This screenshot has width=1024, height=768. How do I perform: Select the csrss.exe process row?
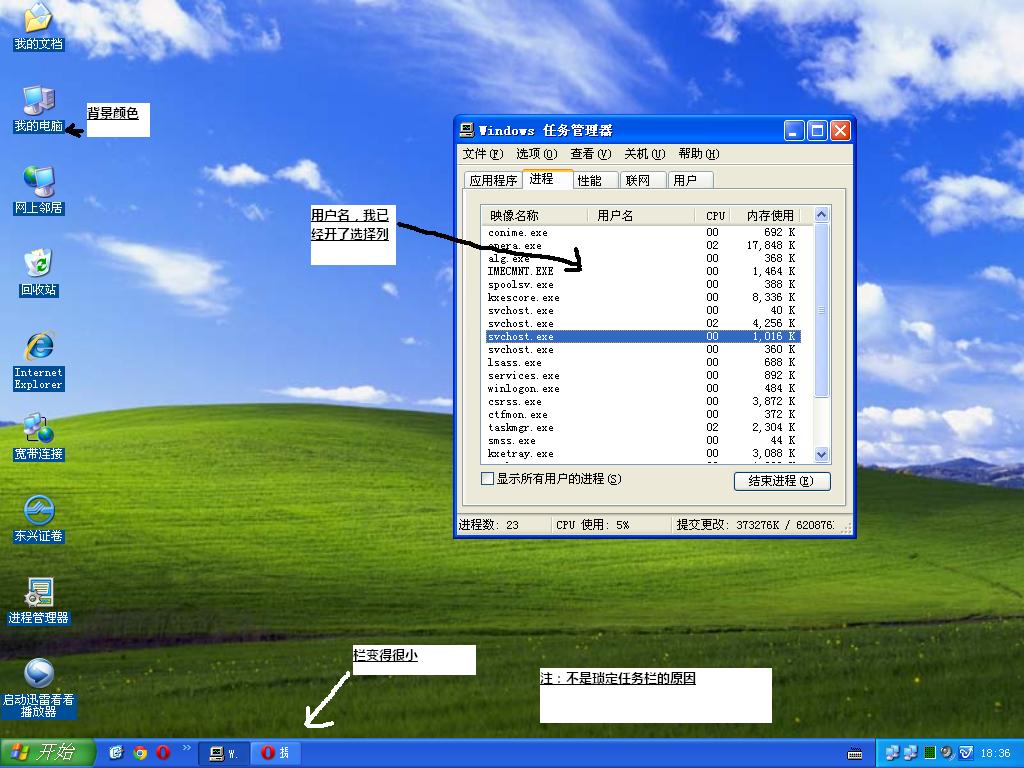click(x=643, y=402)
